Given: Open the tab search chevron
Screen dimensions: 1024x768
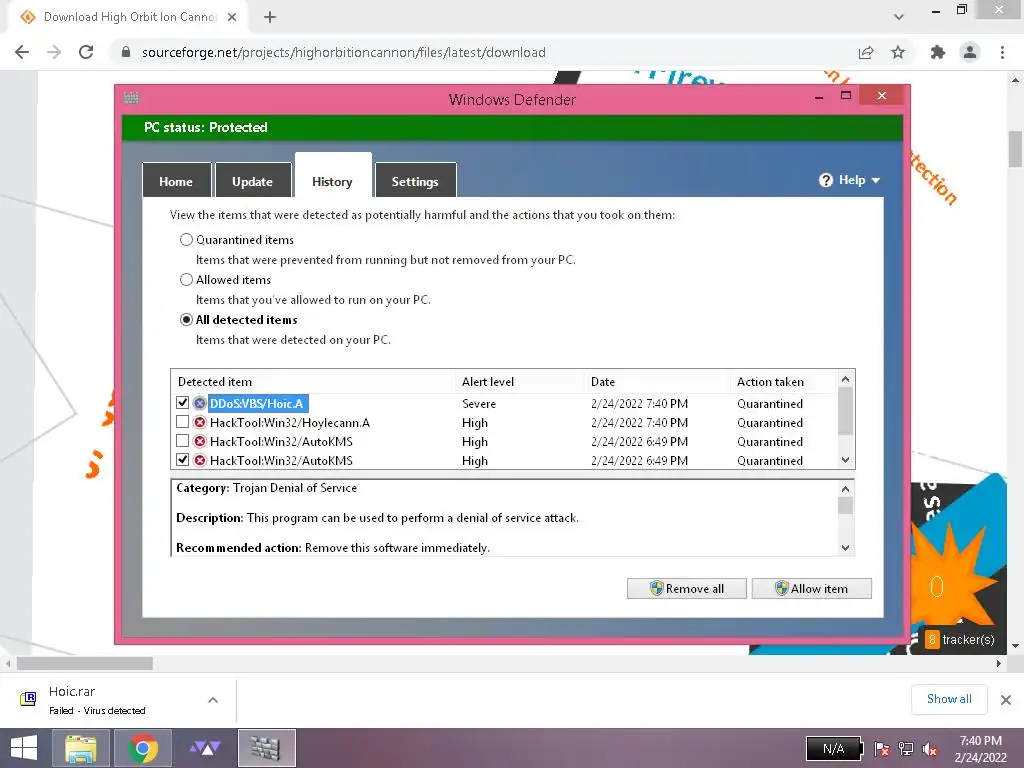Looking at the screenshot, I should click(x=899, y=17).
